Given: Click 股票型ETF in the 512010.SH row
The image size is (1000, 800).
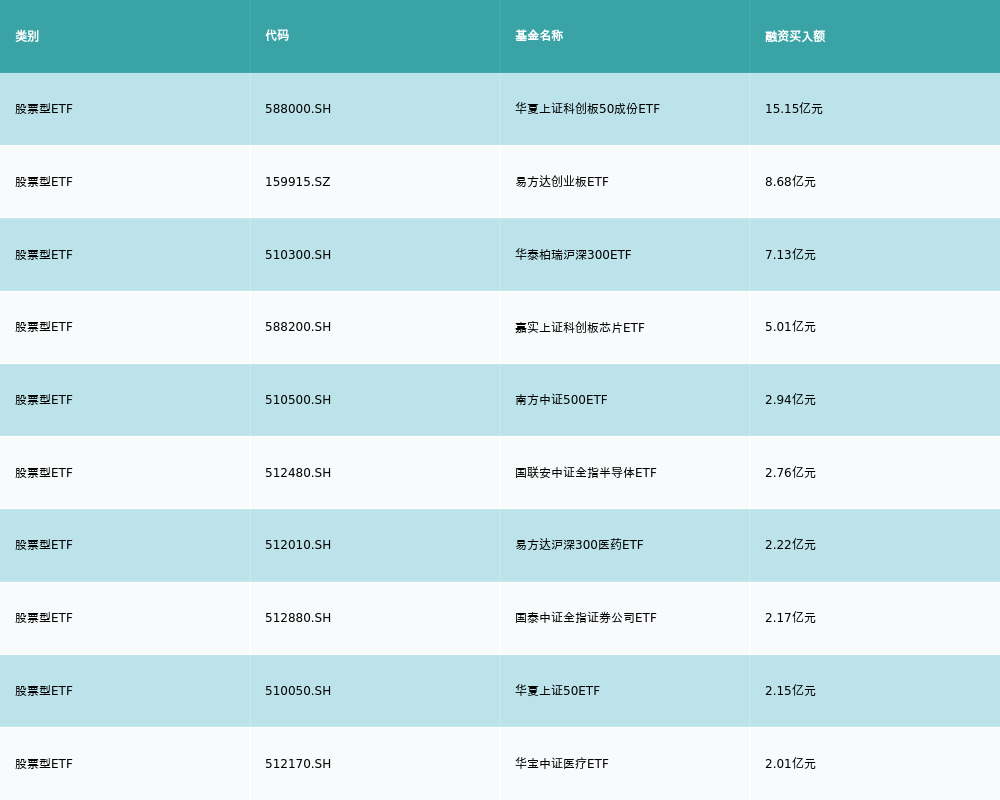Looking at the screenshot, I should (44, 545).
